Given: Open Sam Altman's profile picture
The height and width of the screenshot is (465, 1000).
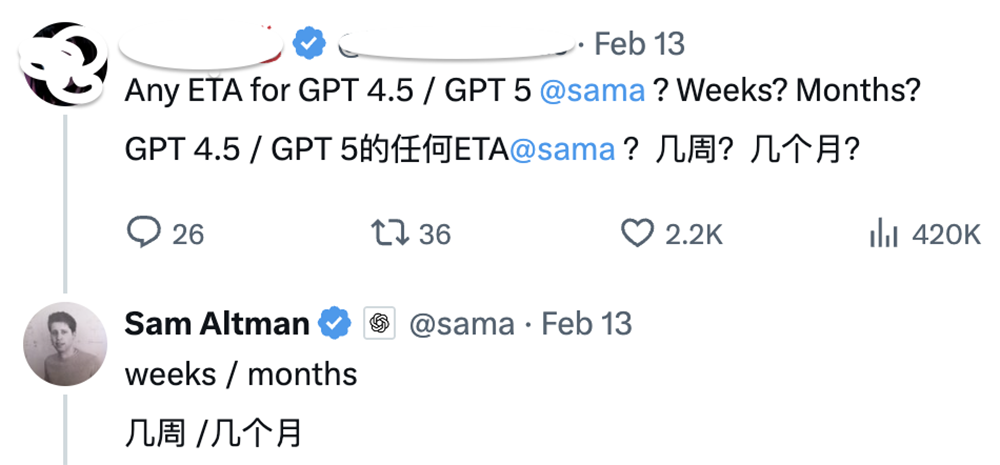Looking at the screenshot, I should [x=64, y=342].
